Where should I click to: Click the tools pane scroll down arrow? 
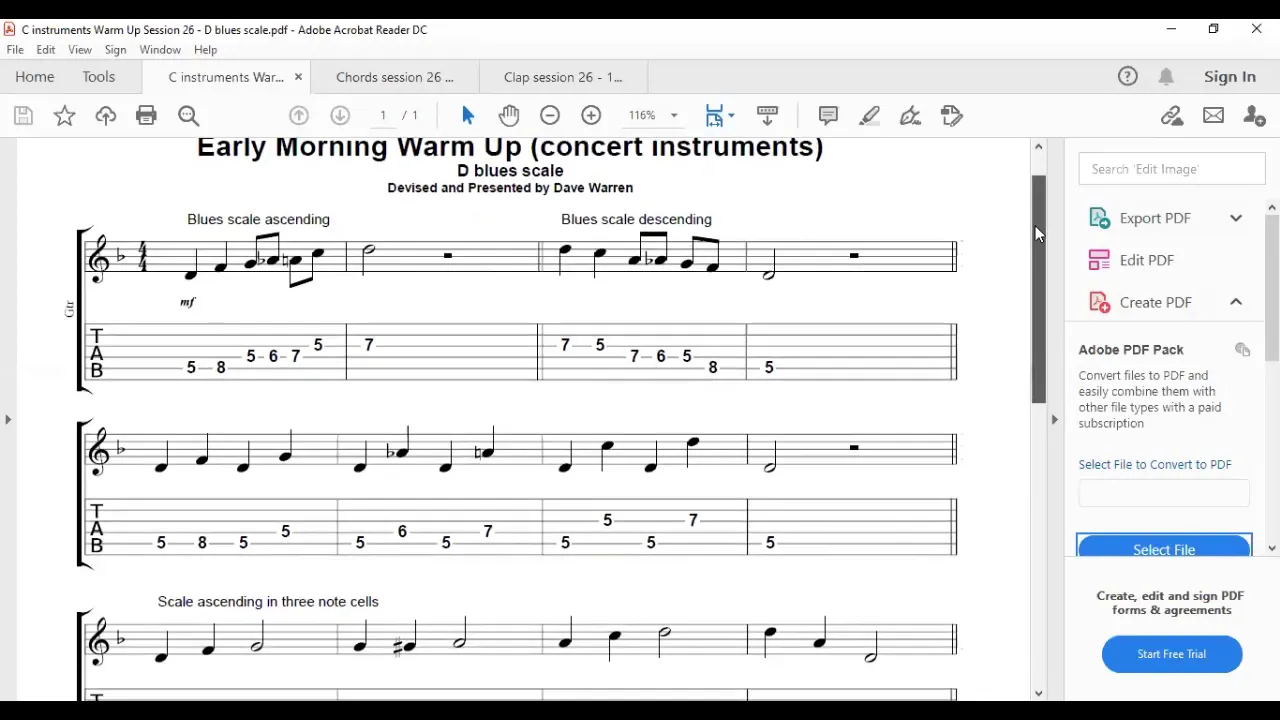1272,548
